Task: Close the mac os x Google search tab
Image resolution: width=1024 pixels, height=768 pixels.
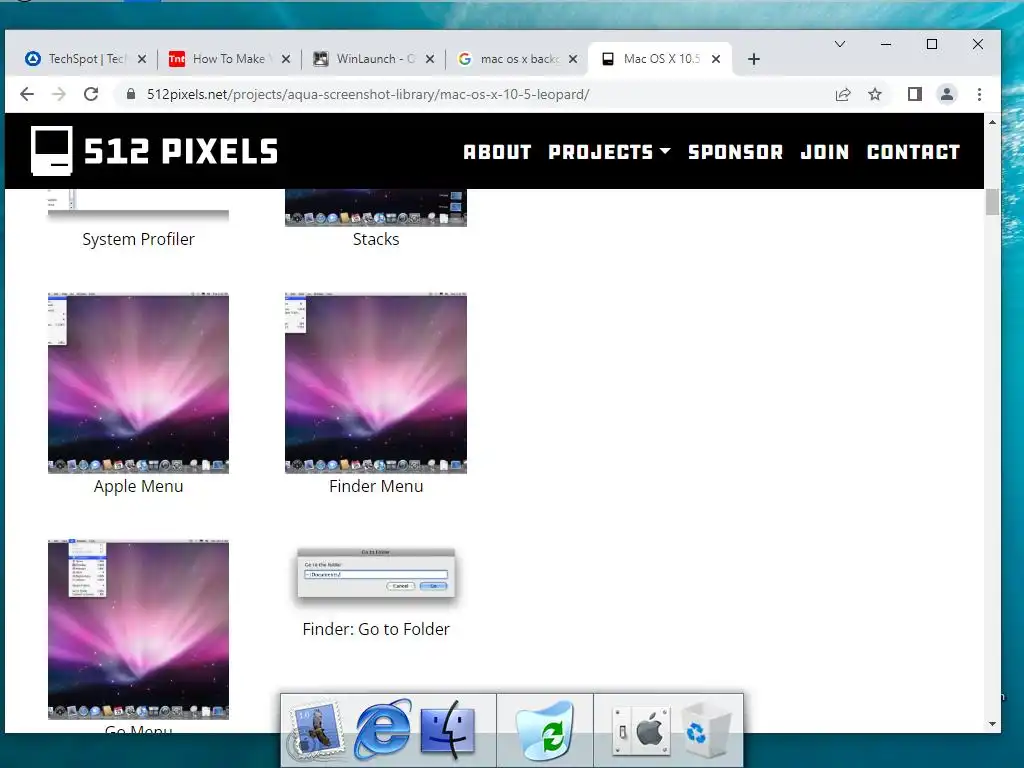Action: (573, 59)
